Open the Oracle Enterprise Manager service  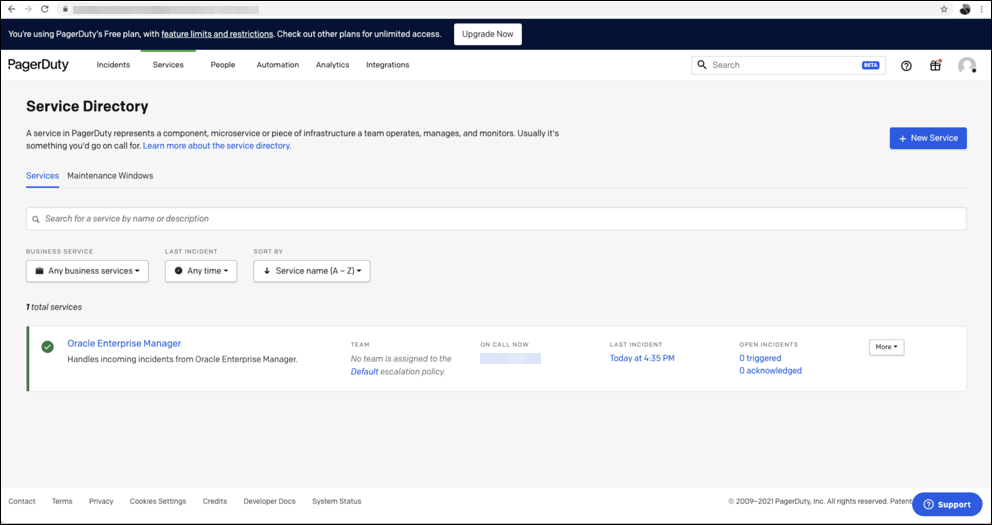[x=124, y=343]
